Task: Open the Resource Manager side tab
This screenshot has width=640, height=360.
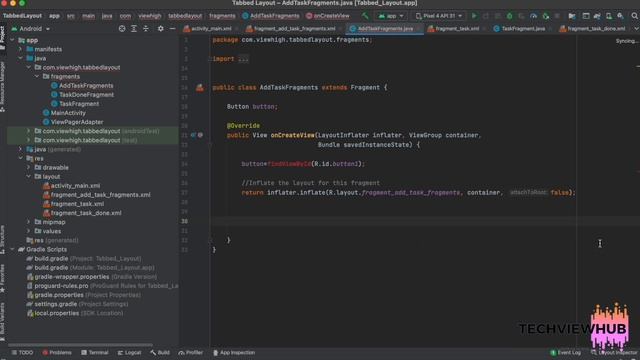Action: tap(2, 87)
